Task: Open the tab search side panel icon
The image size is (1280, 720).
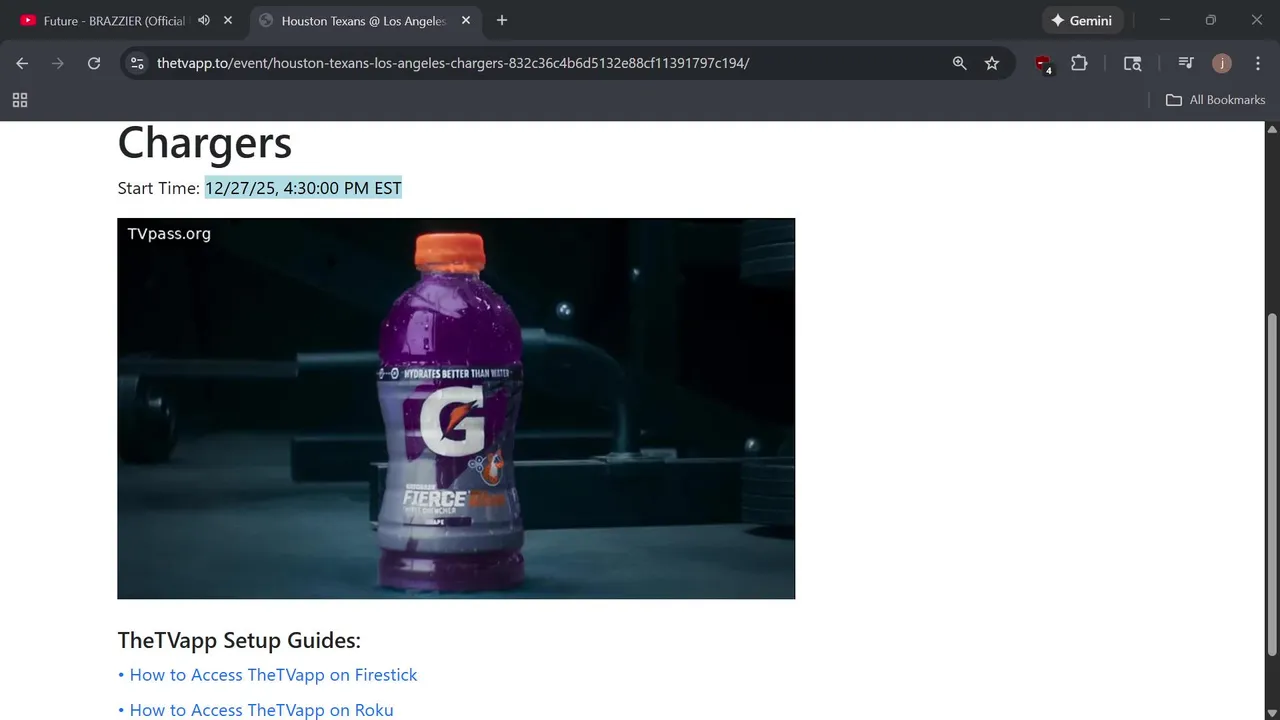Action: click(1132, 63)
